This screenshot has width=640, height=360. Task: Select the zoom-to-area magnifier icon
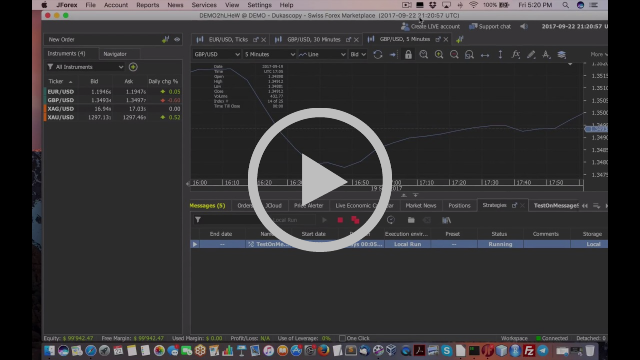coord(469,54)
